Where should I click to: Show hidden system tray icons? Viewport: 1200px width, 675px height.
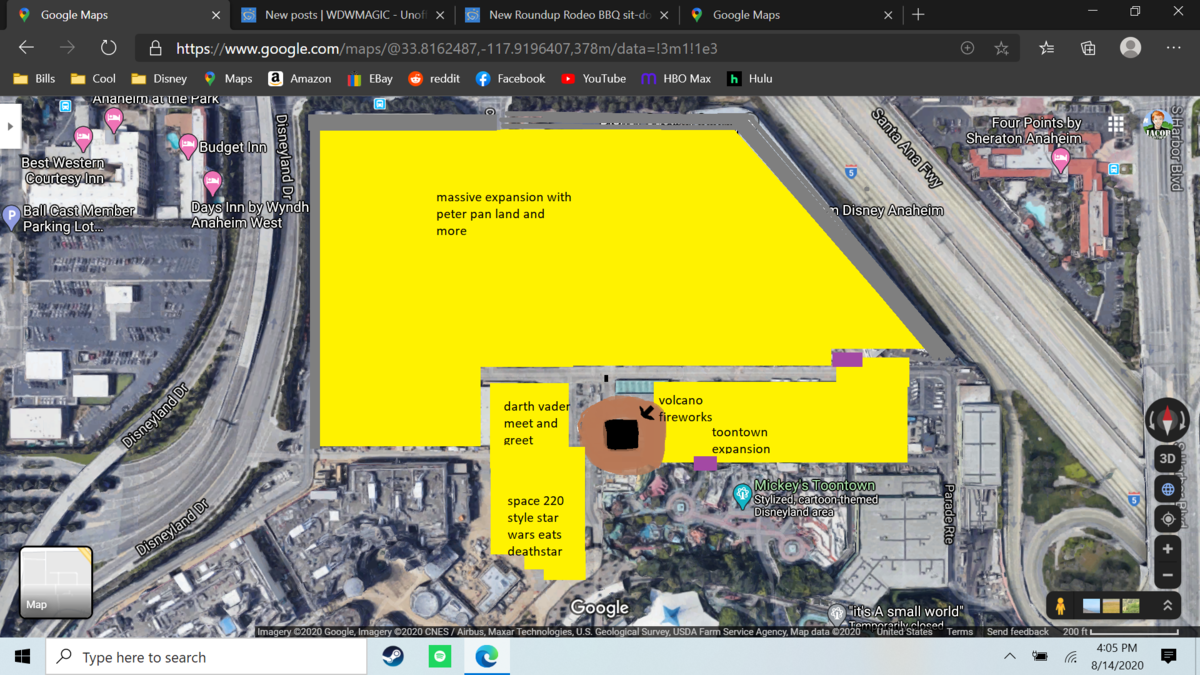(1010, 657)
